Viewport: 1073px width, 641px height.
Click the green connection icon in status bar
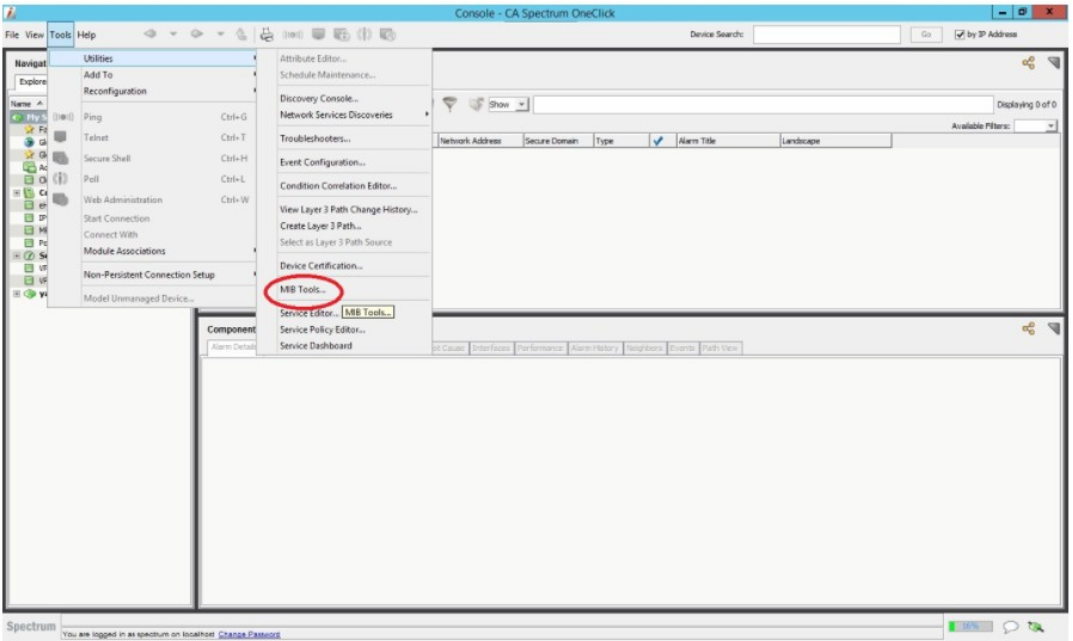1035,627
